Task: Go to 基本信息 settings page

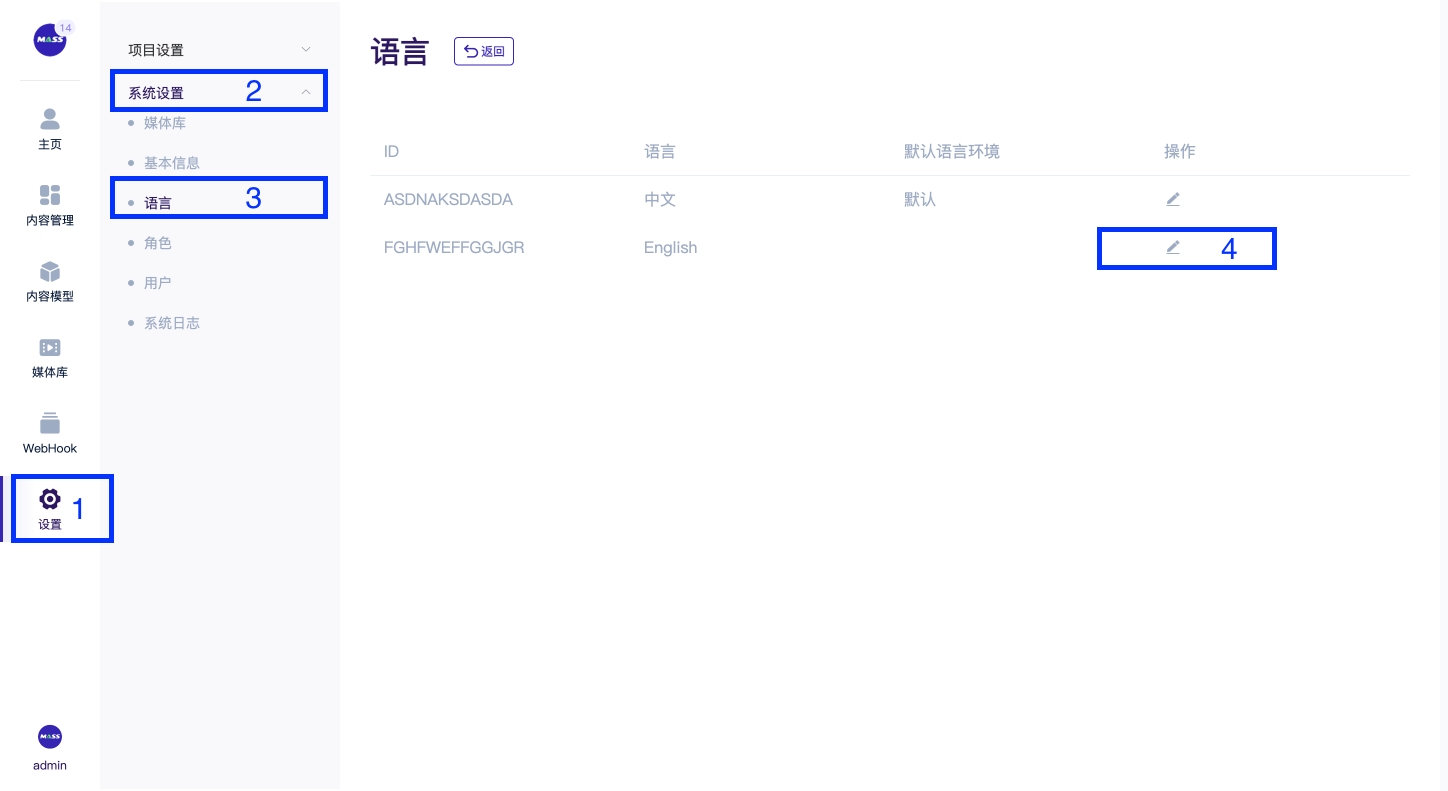Action: tap(171, 163)
